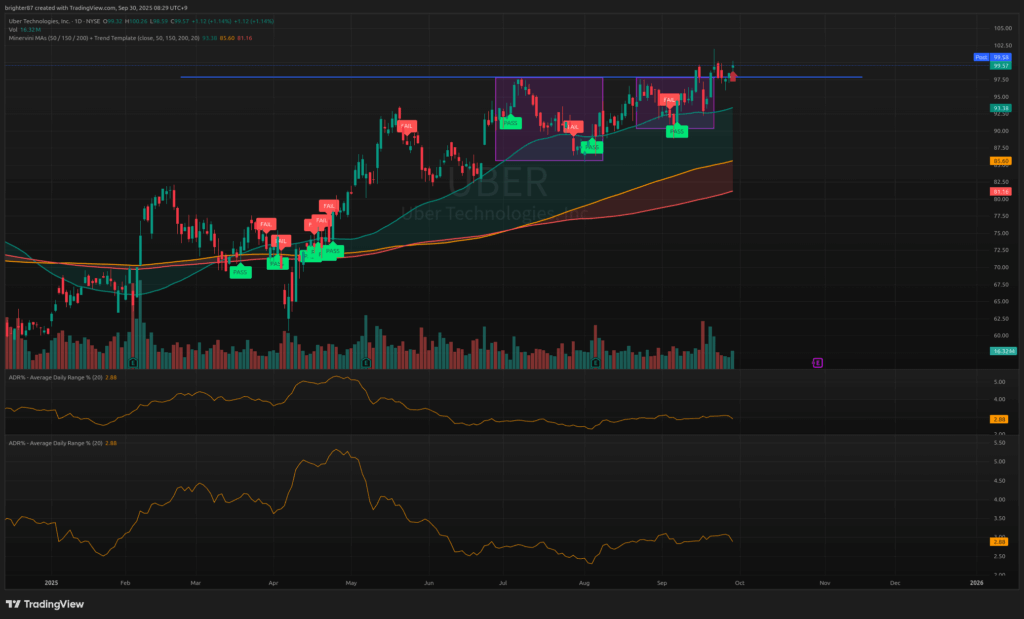Click the PASS label in early July

(510, 123)
